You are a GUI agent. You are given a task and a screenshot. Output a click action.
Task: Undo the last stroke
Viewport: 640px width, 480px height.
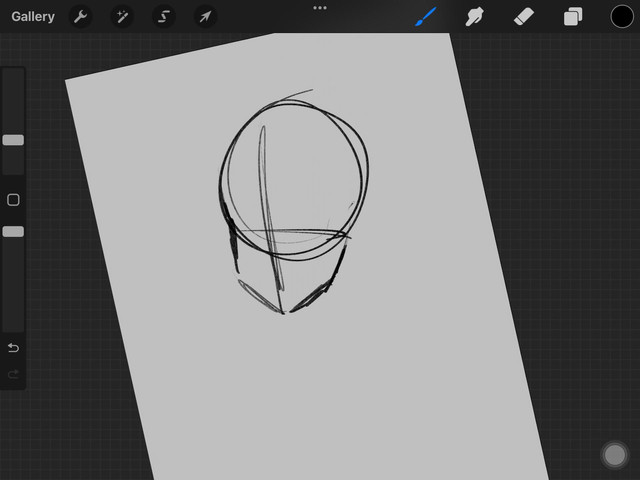(x=13, y=348)
